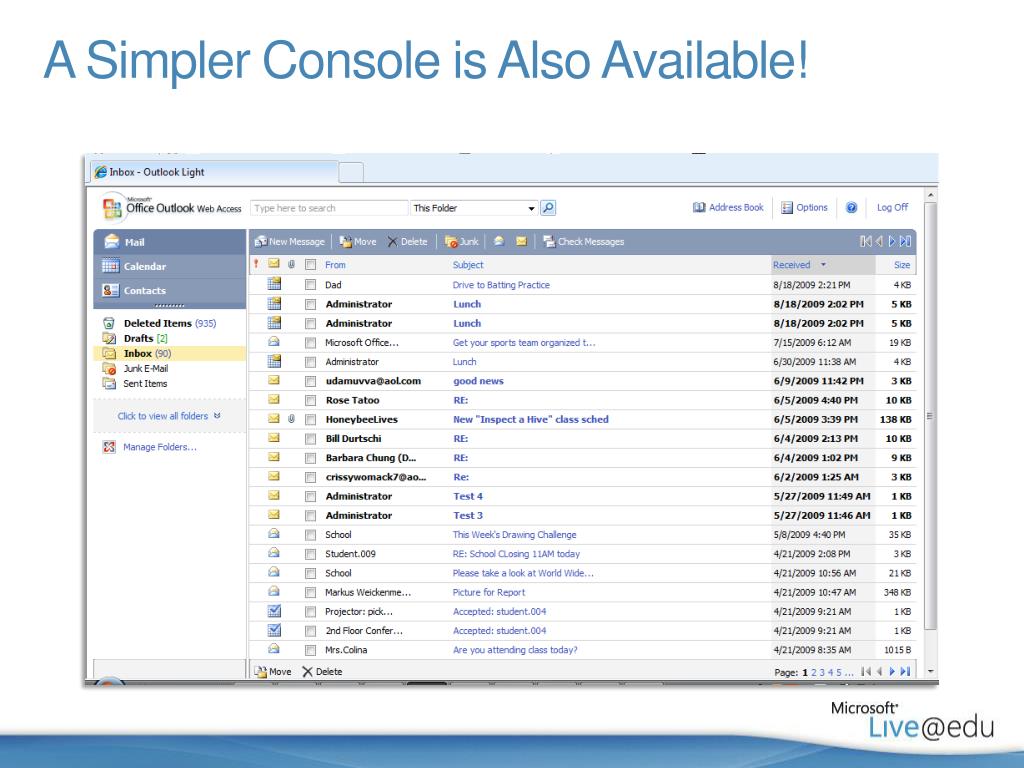Go to last page in bottom pager
The height and width of the screenshot is (768, 1024).
(905, 671)
